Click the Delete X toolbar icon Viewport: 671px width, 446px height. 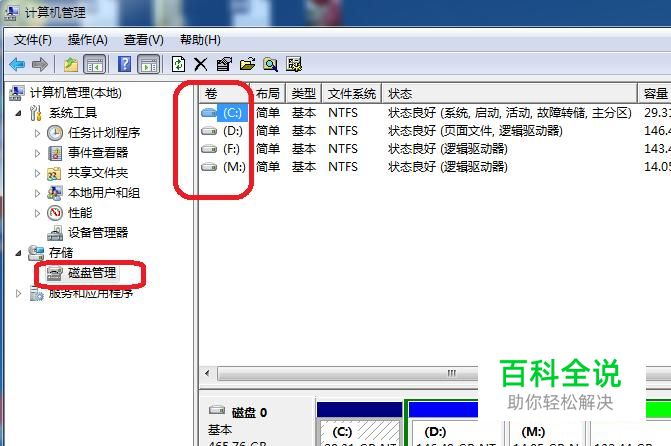coord(200,65)
